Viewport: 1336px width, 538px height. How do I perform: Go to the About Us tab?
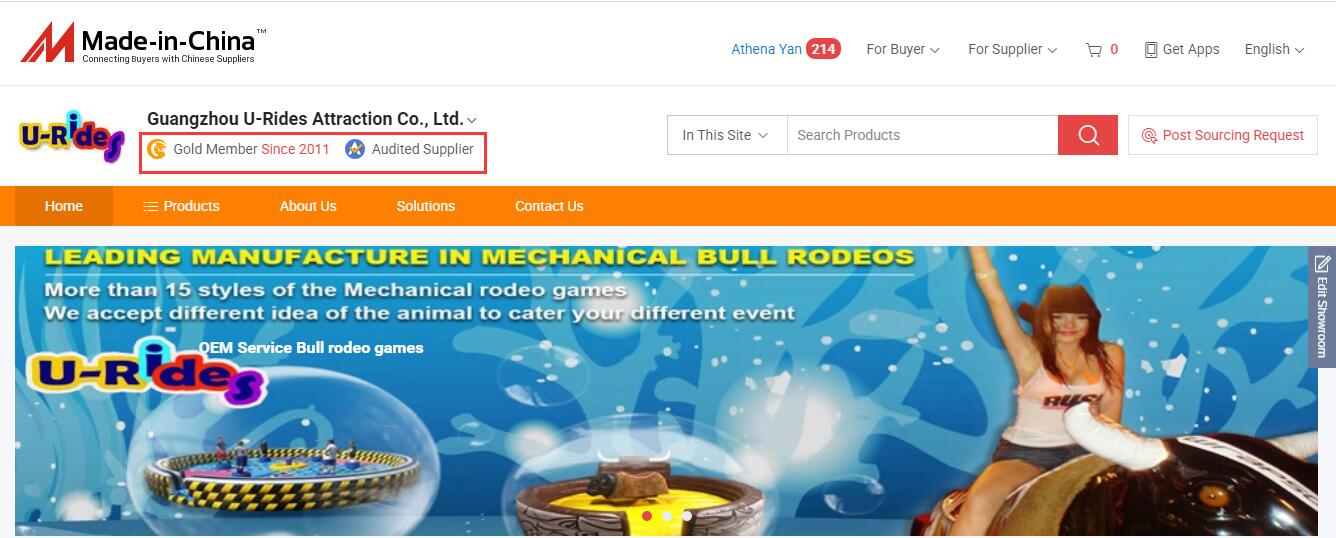[x=308, y=206]
